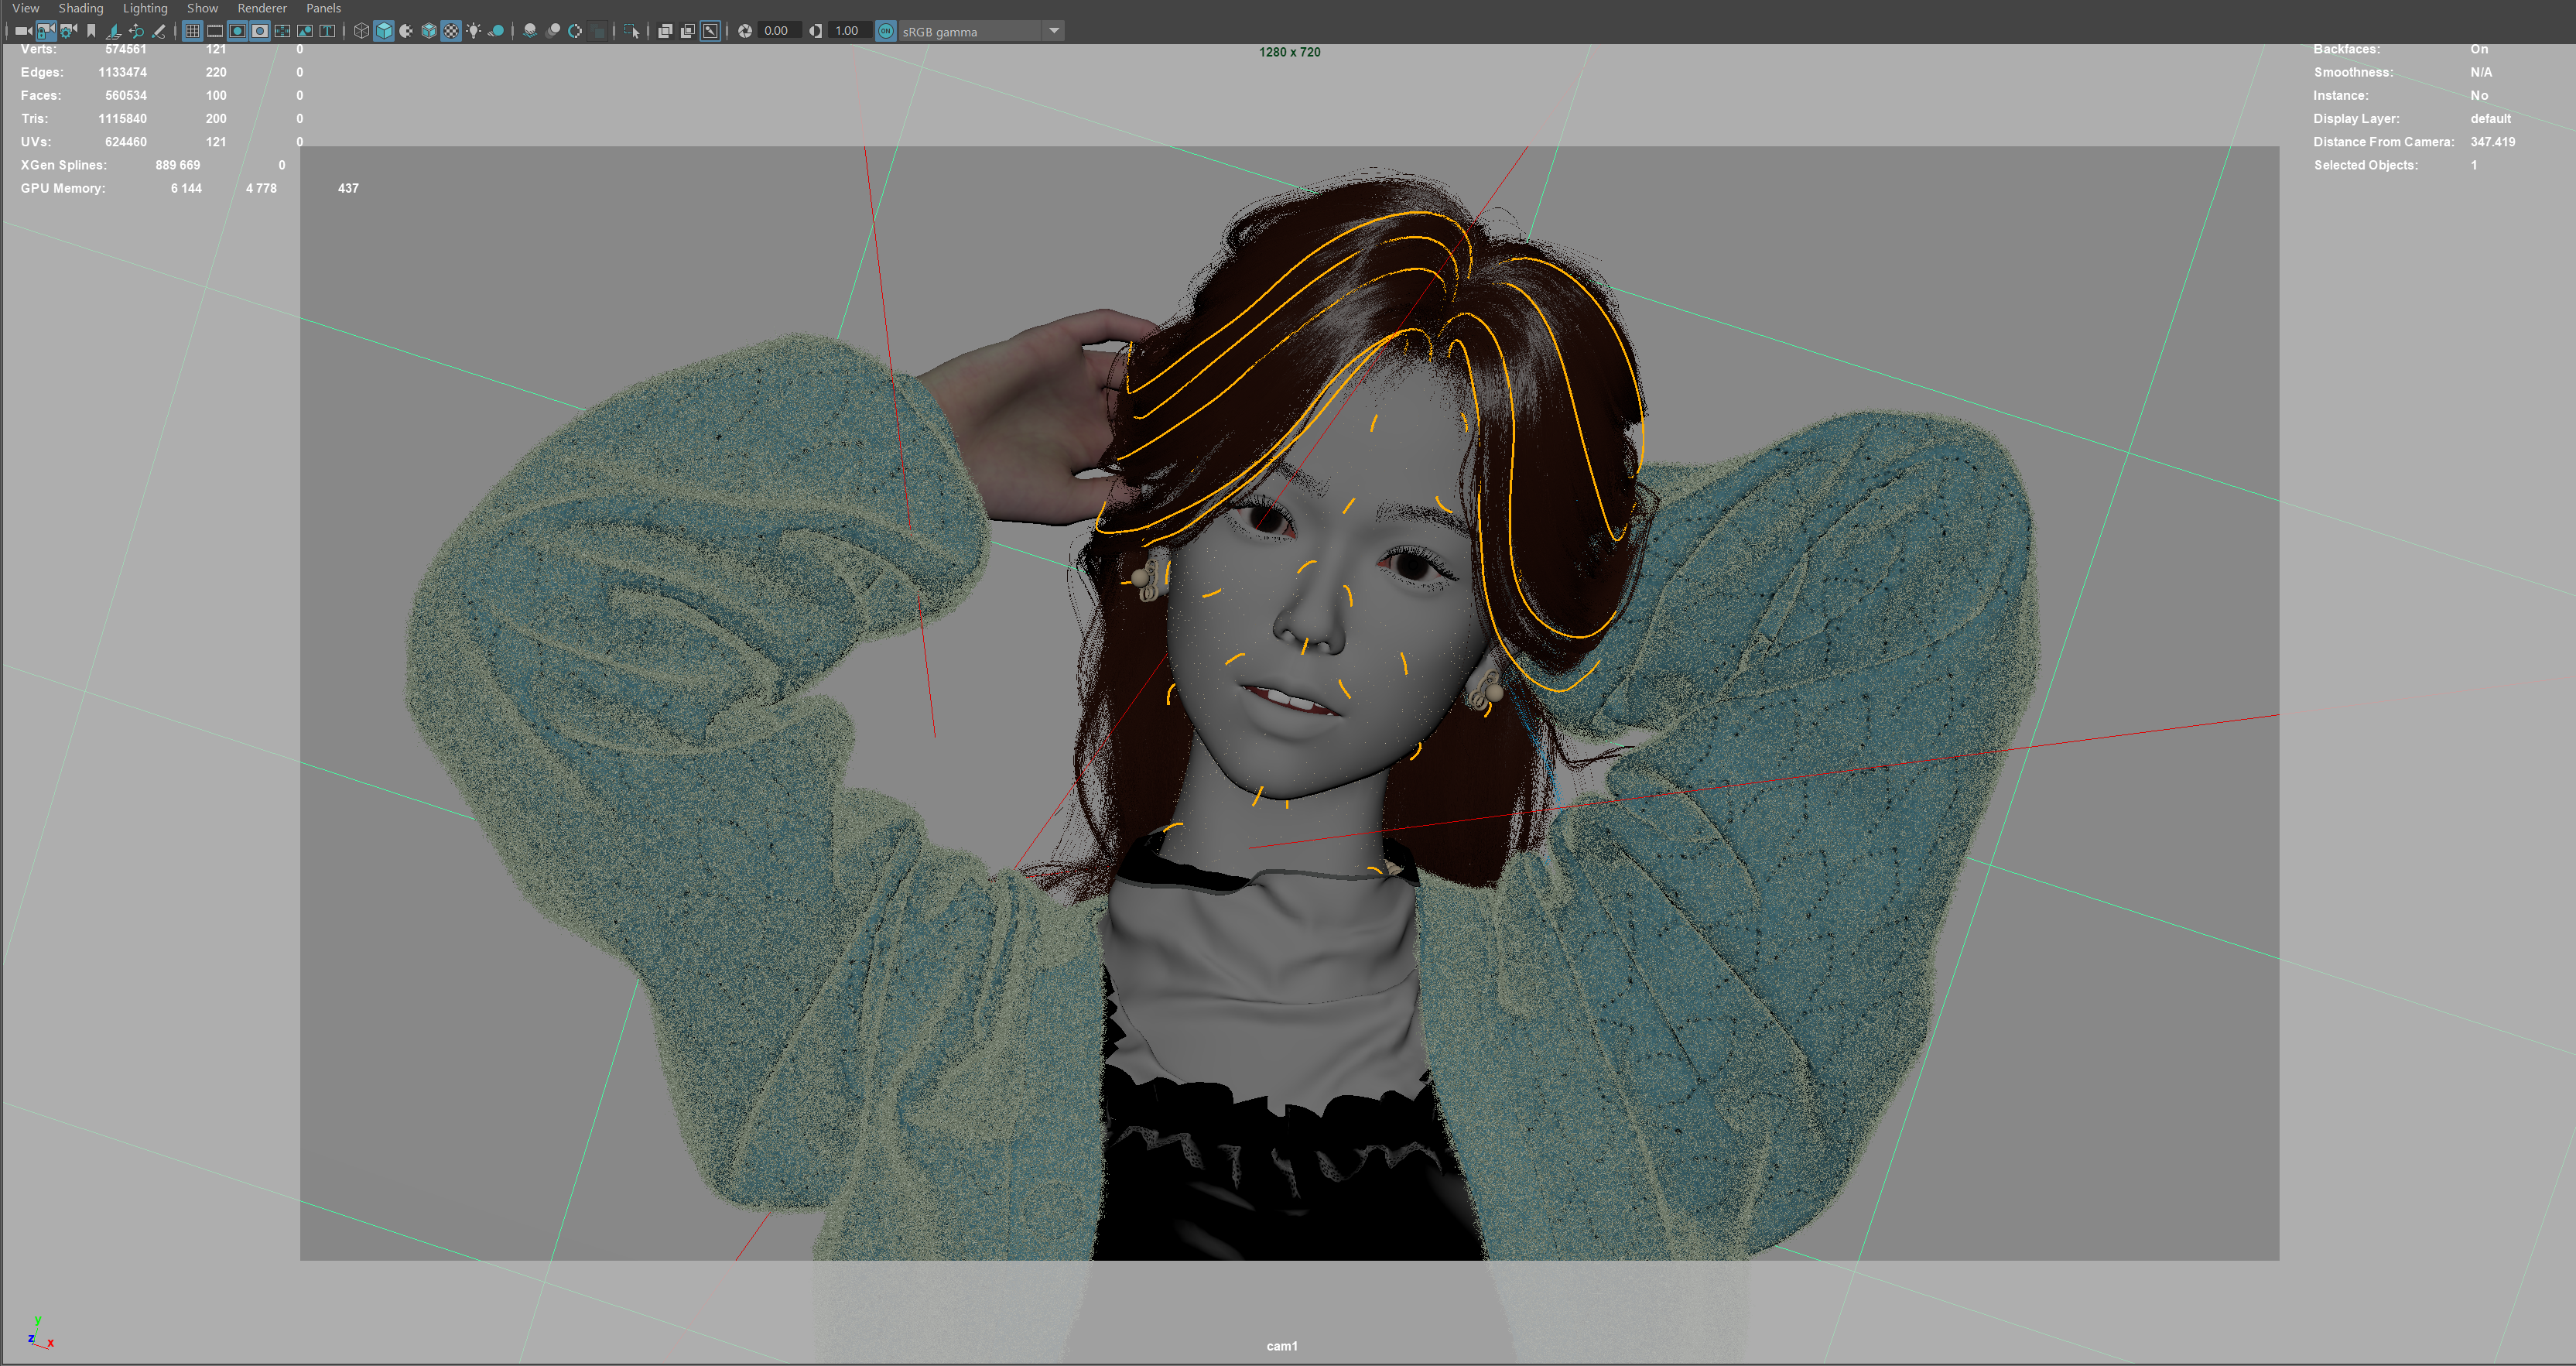The height and width of the screenshot is (1366, 2576).
Task: Click the Bookmarks icon
Action: tap(91, 31)
